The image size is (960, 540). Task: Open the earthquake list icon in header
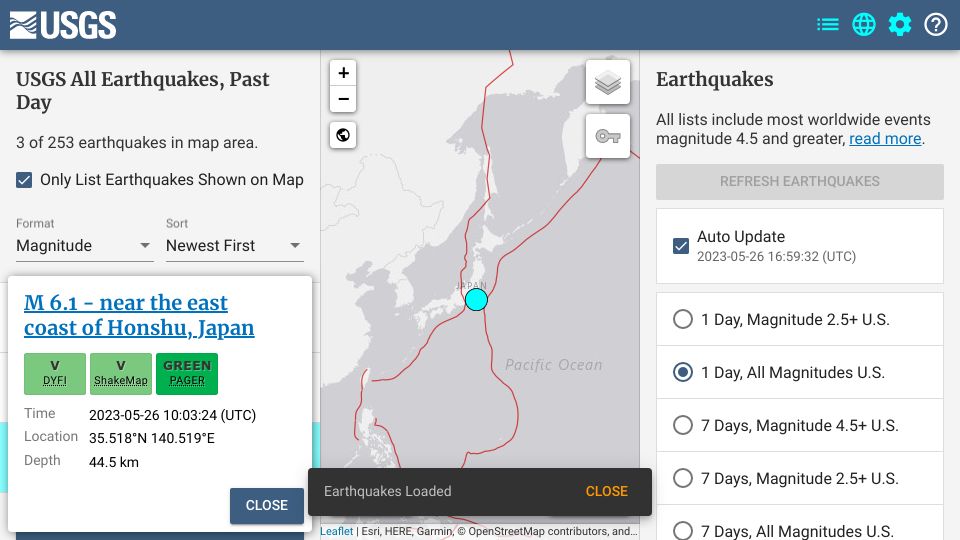pyautogui.click(x=828, y=24)
